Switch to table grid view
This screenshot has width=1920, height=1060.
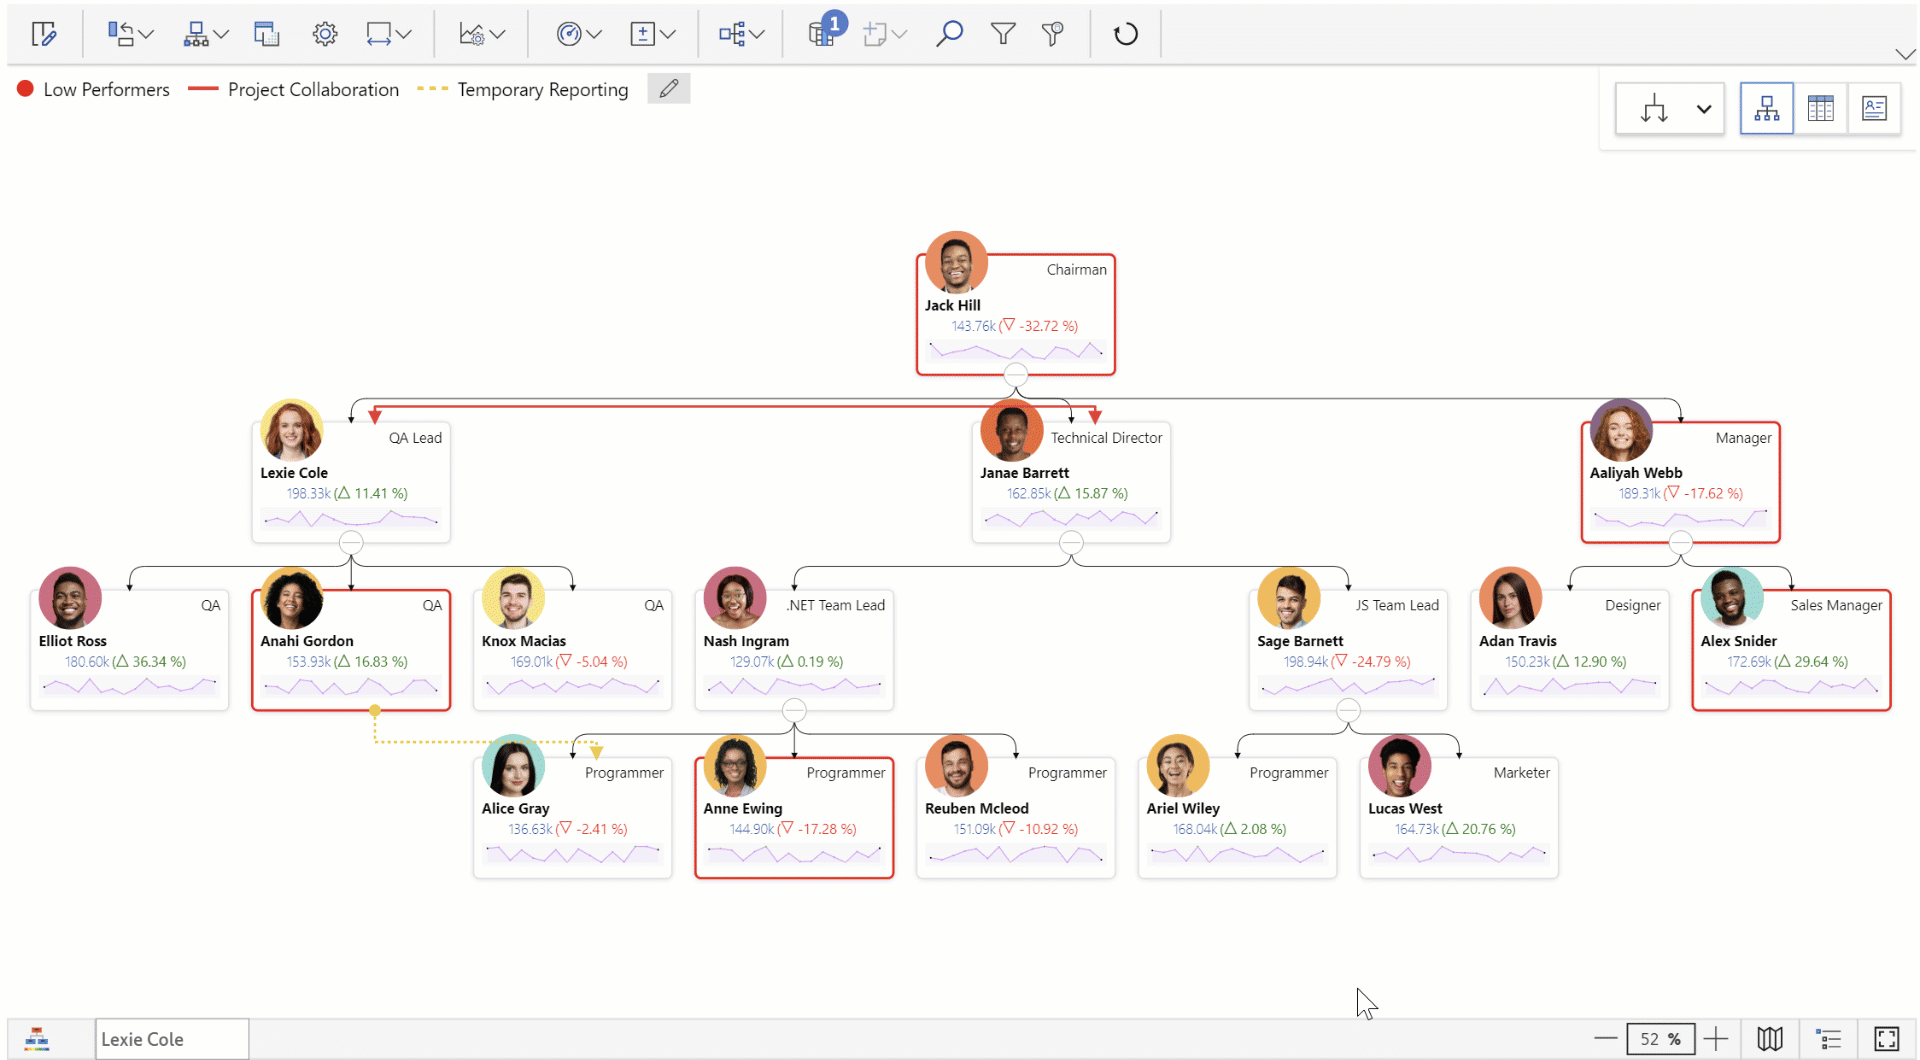pos(1820,109)
